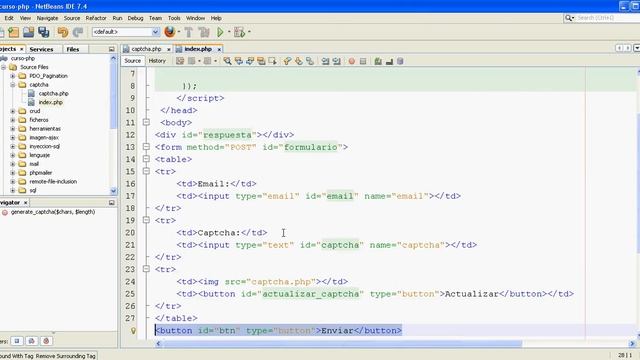
Task: Collapse the captcha folder node
Action: 13,84
